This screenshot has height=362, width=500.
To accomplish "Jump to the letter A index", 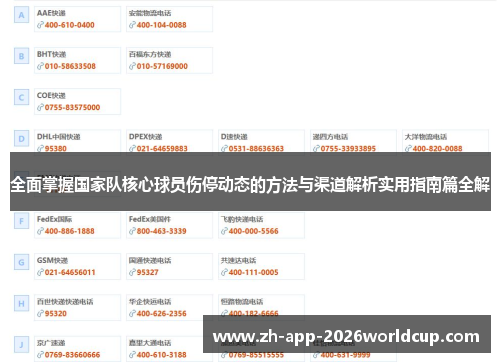I will tap(21, 15).
